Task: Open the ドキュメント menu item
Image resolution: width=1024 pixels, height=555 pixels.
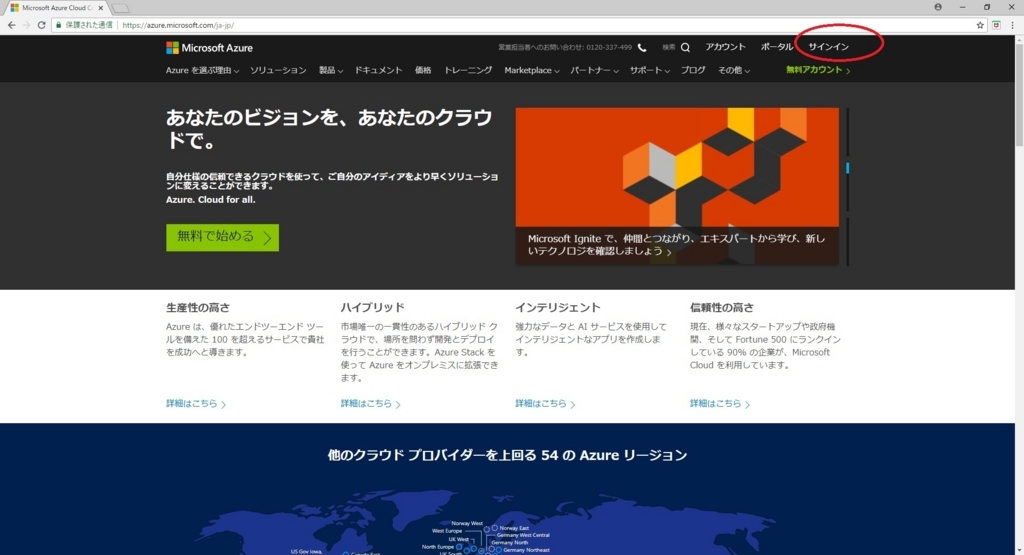Action: [x=378, y=70]
